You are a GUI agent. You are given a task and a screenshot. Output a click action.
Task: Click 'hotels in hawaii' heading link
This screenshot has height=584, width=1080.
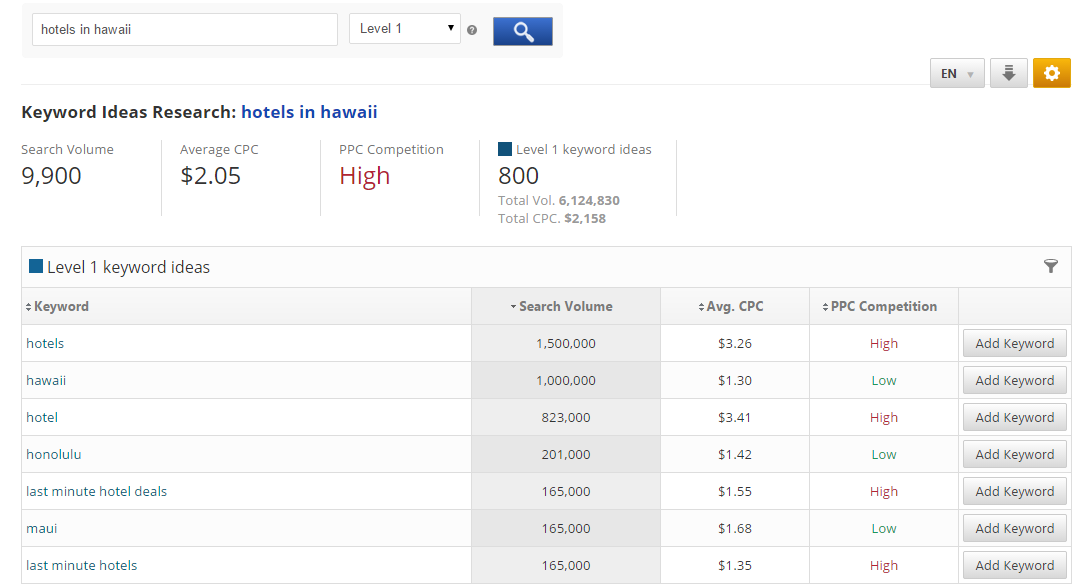click(x=309, y=112)
